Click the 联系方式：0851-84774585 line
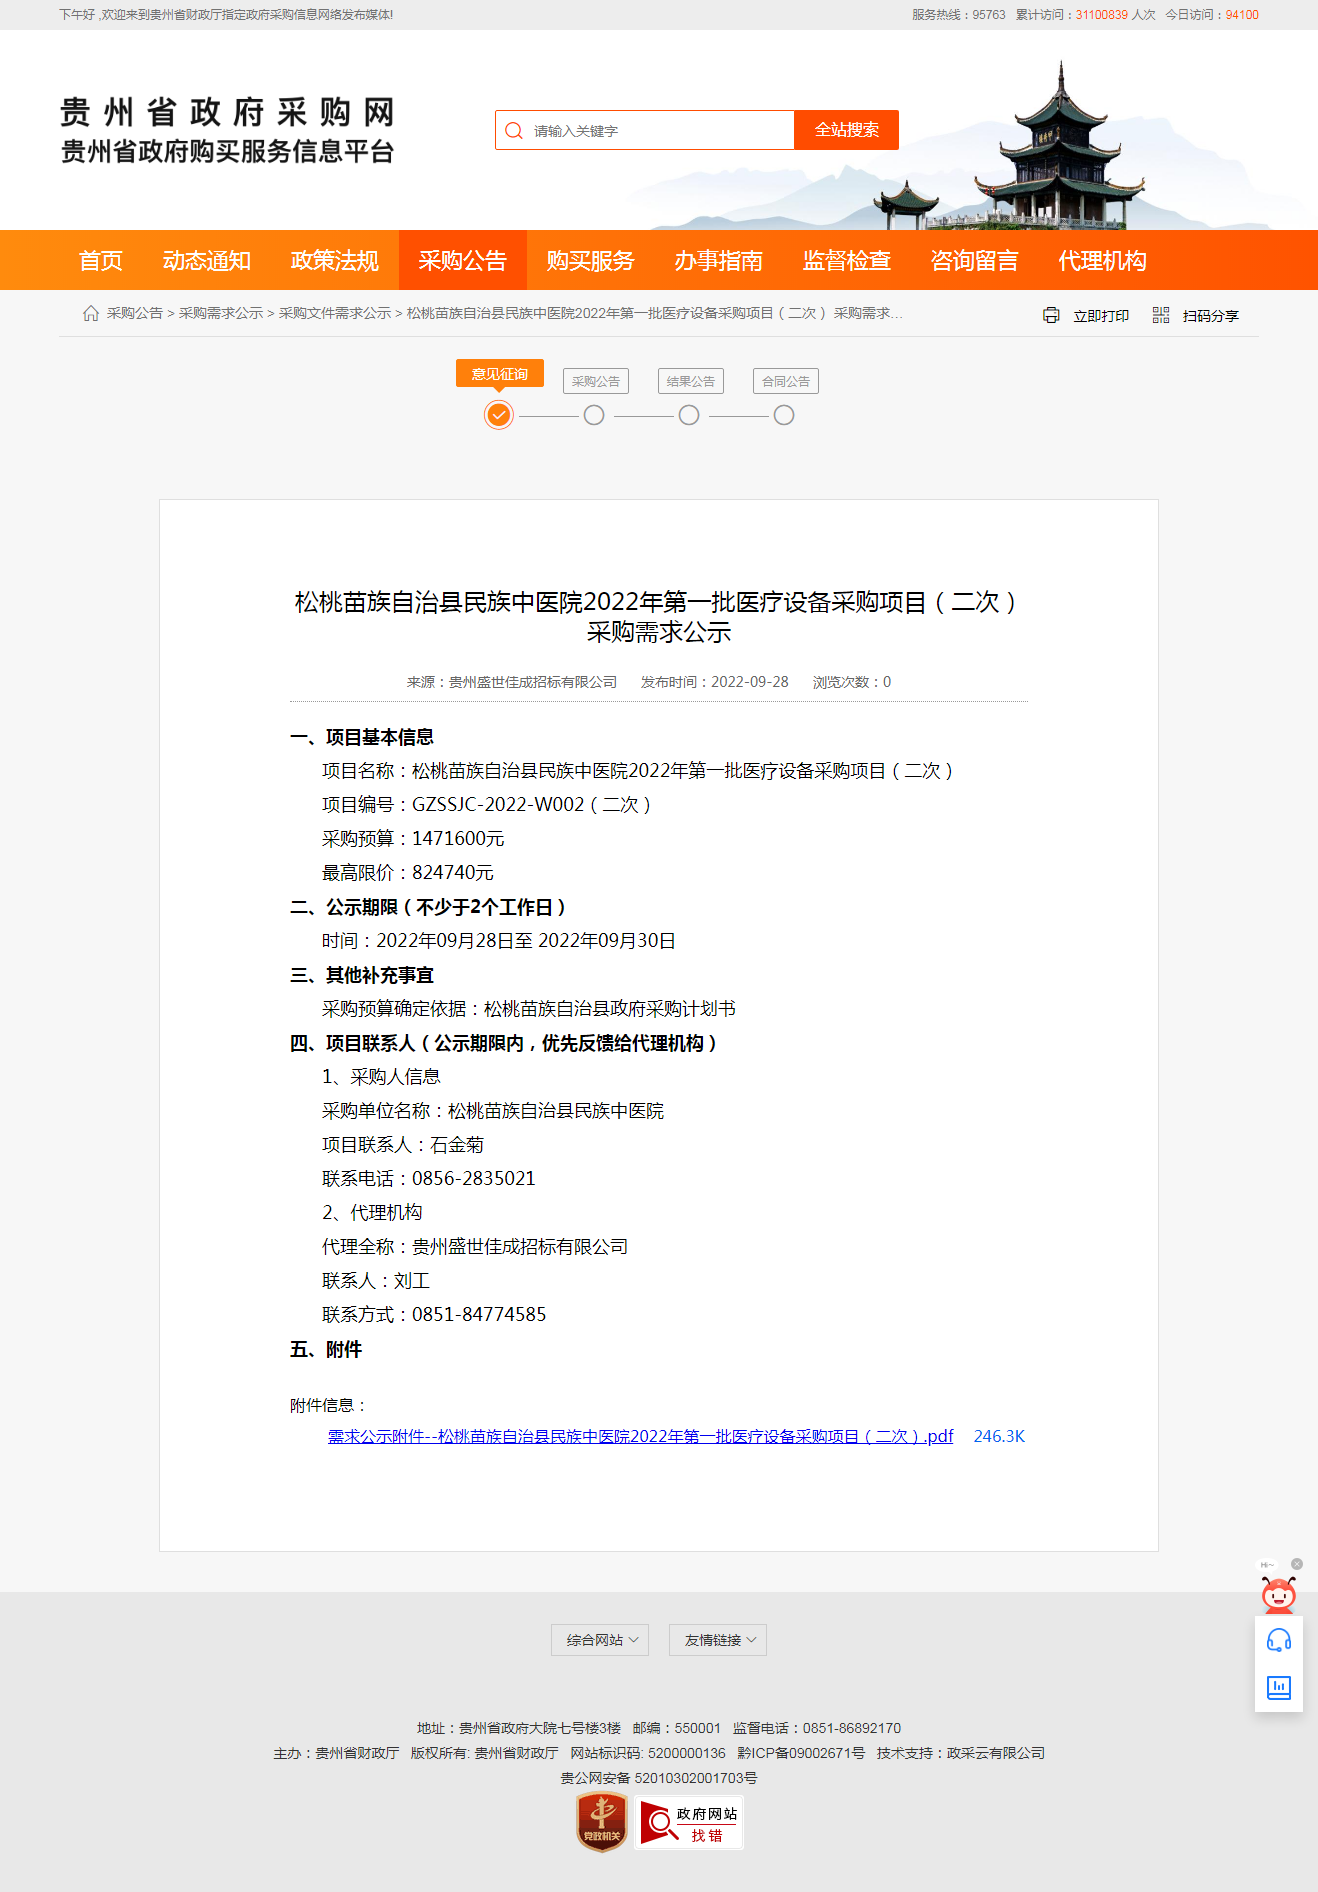 [434, 1314]
